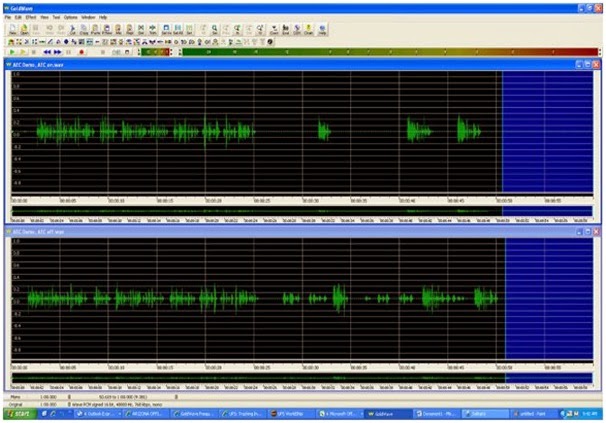
Task: Open the Tool menu
Action: click(56, 17)
